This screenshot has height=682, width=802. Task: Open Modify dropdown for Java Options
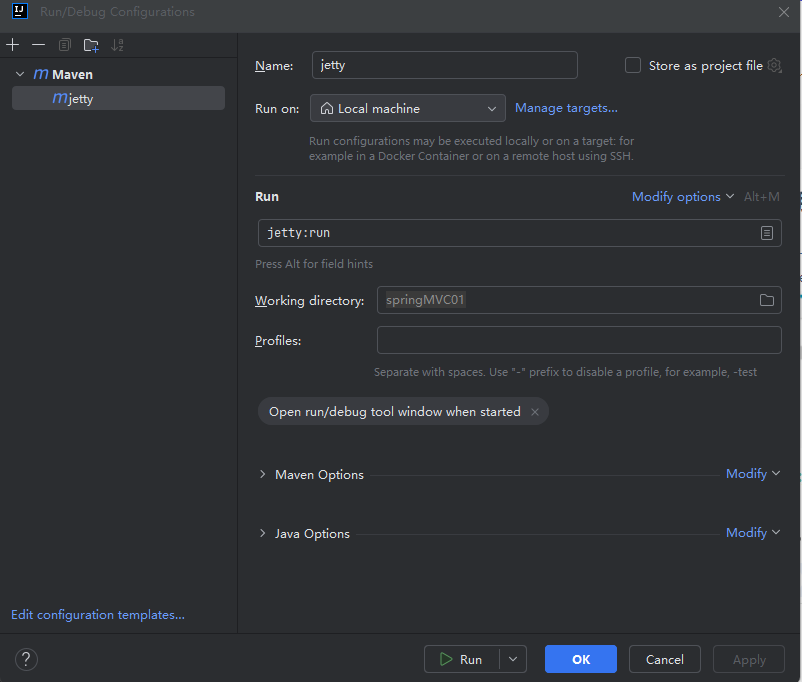click(753, 533)
